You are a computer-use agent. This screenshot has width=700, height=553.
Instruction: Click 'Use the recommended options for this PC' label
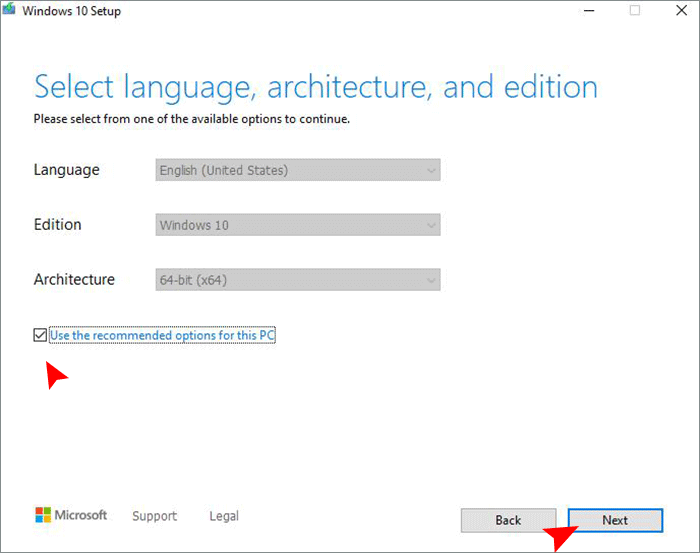click(162, 335)
